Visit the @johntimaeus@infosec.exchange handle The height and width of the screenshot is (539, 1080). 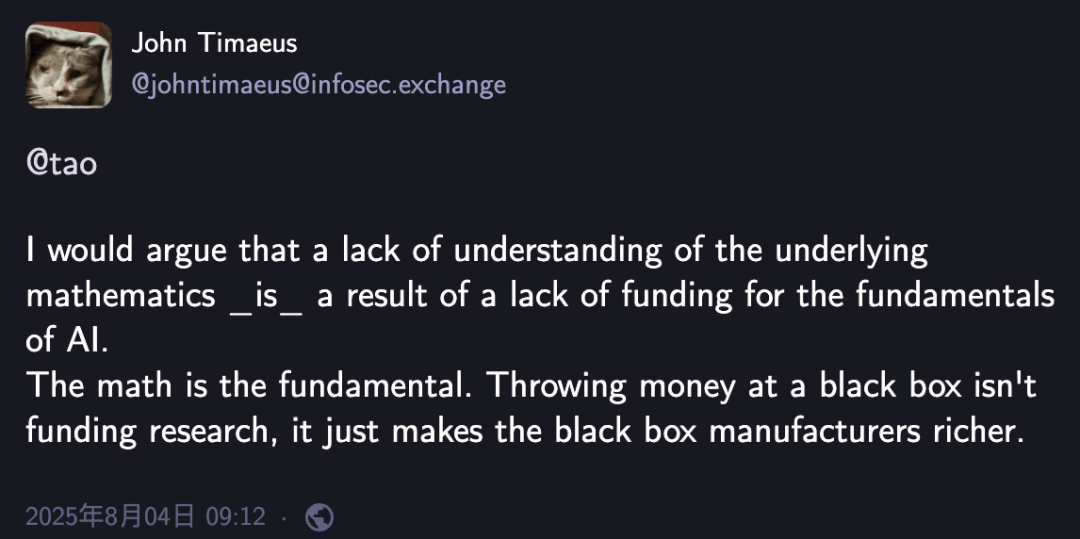click(318, 85)
